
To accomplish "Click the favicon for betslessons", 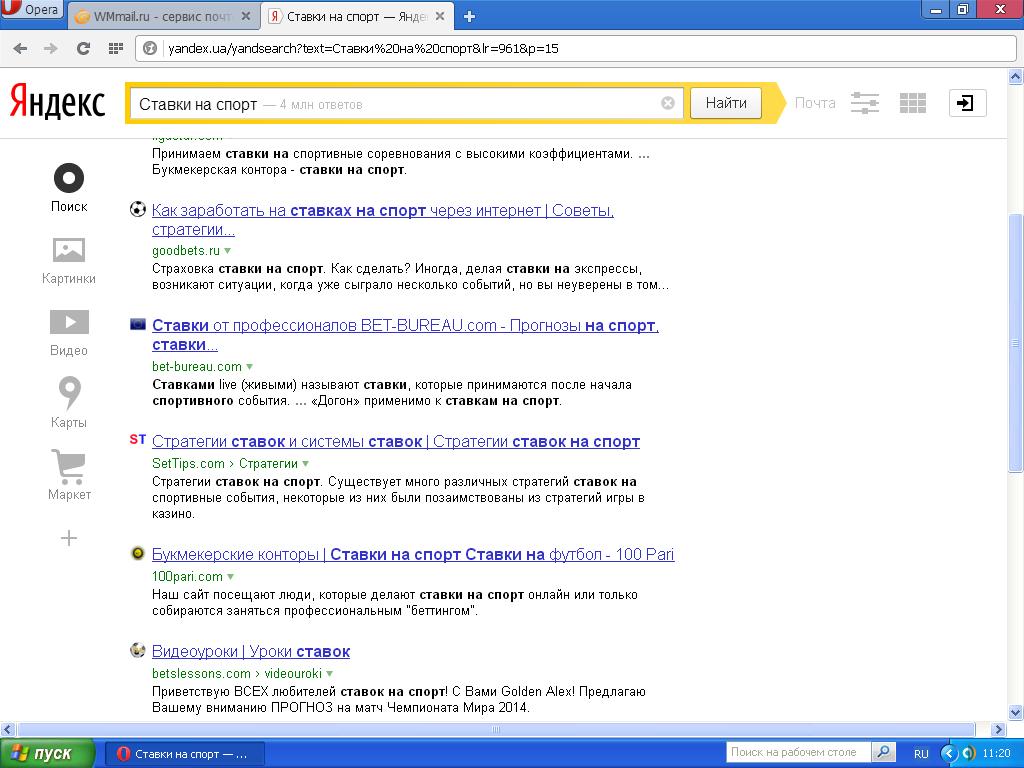I will [x=138, y=650].
